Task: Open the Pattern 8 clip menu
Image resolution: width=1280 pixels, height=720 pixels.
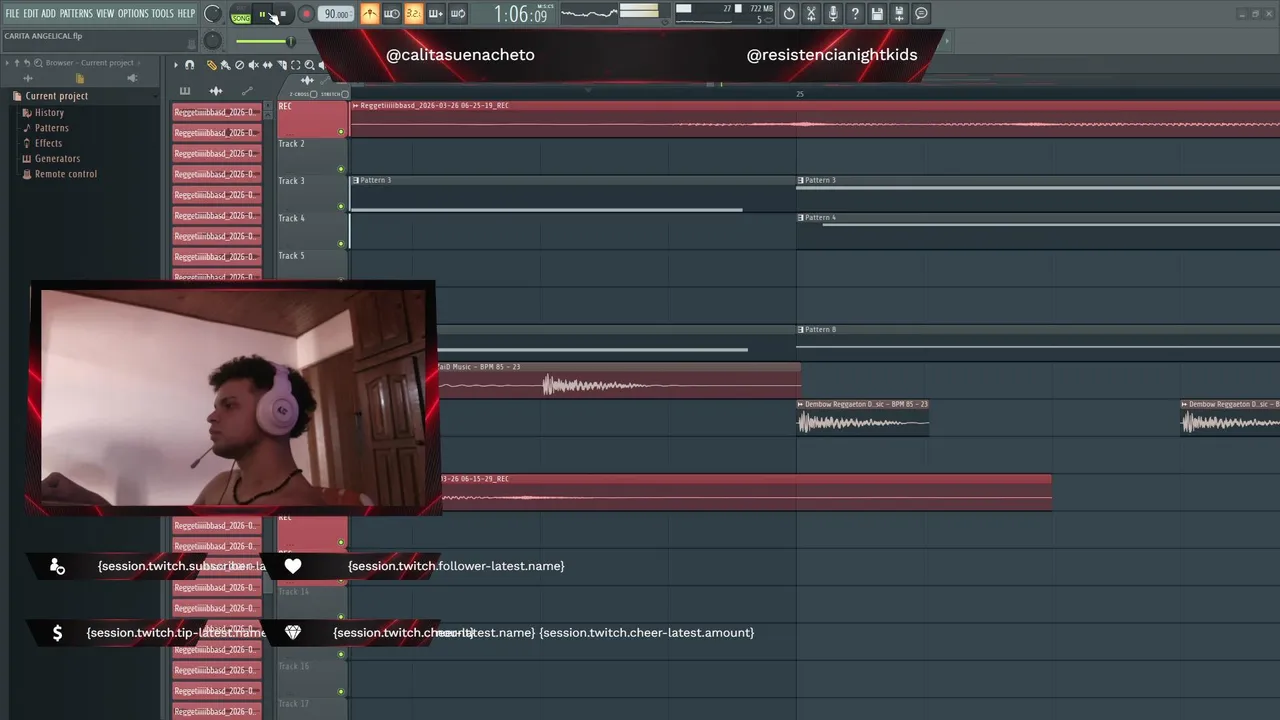Action: [x=801, y=329]
